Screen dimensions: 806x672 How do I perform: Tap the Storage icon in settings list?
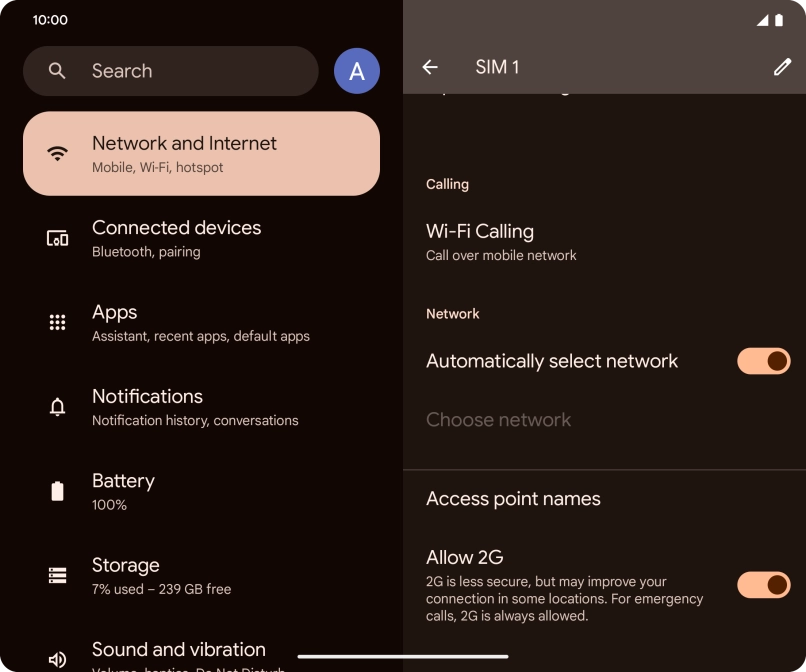click(x=58, y=575)
